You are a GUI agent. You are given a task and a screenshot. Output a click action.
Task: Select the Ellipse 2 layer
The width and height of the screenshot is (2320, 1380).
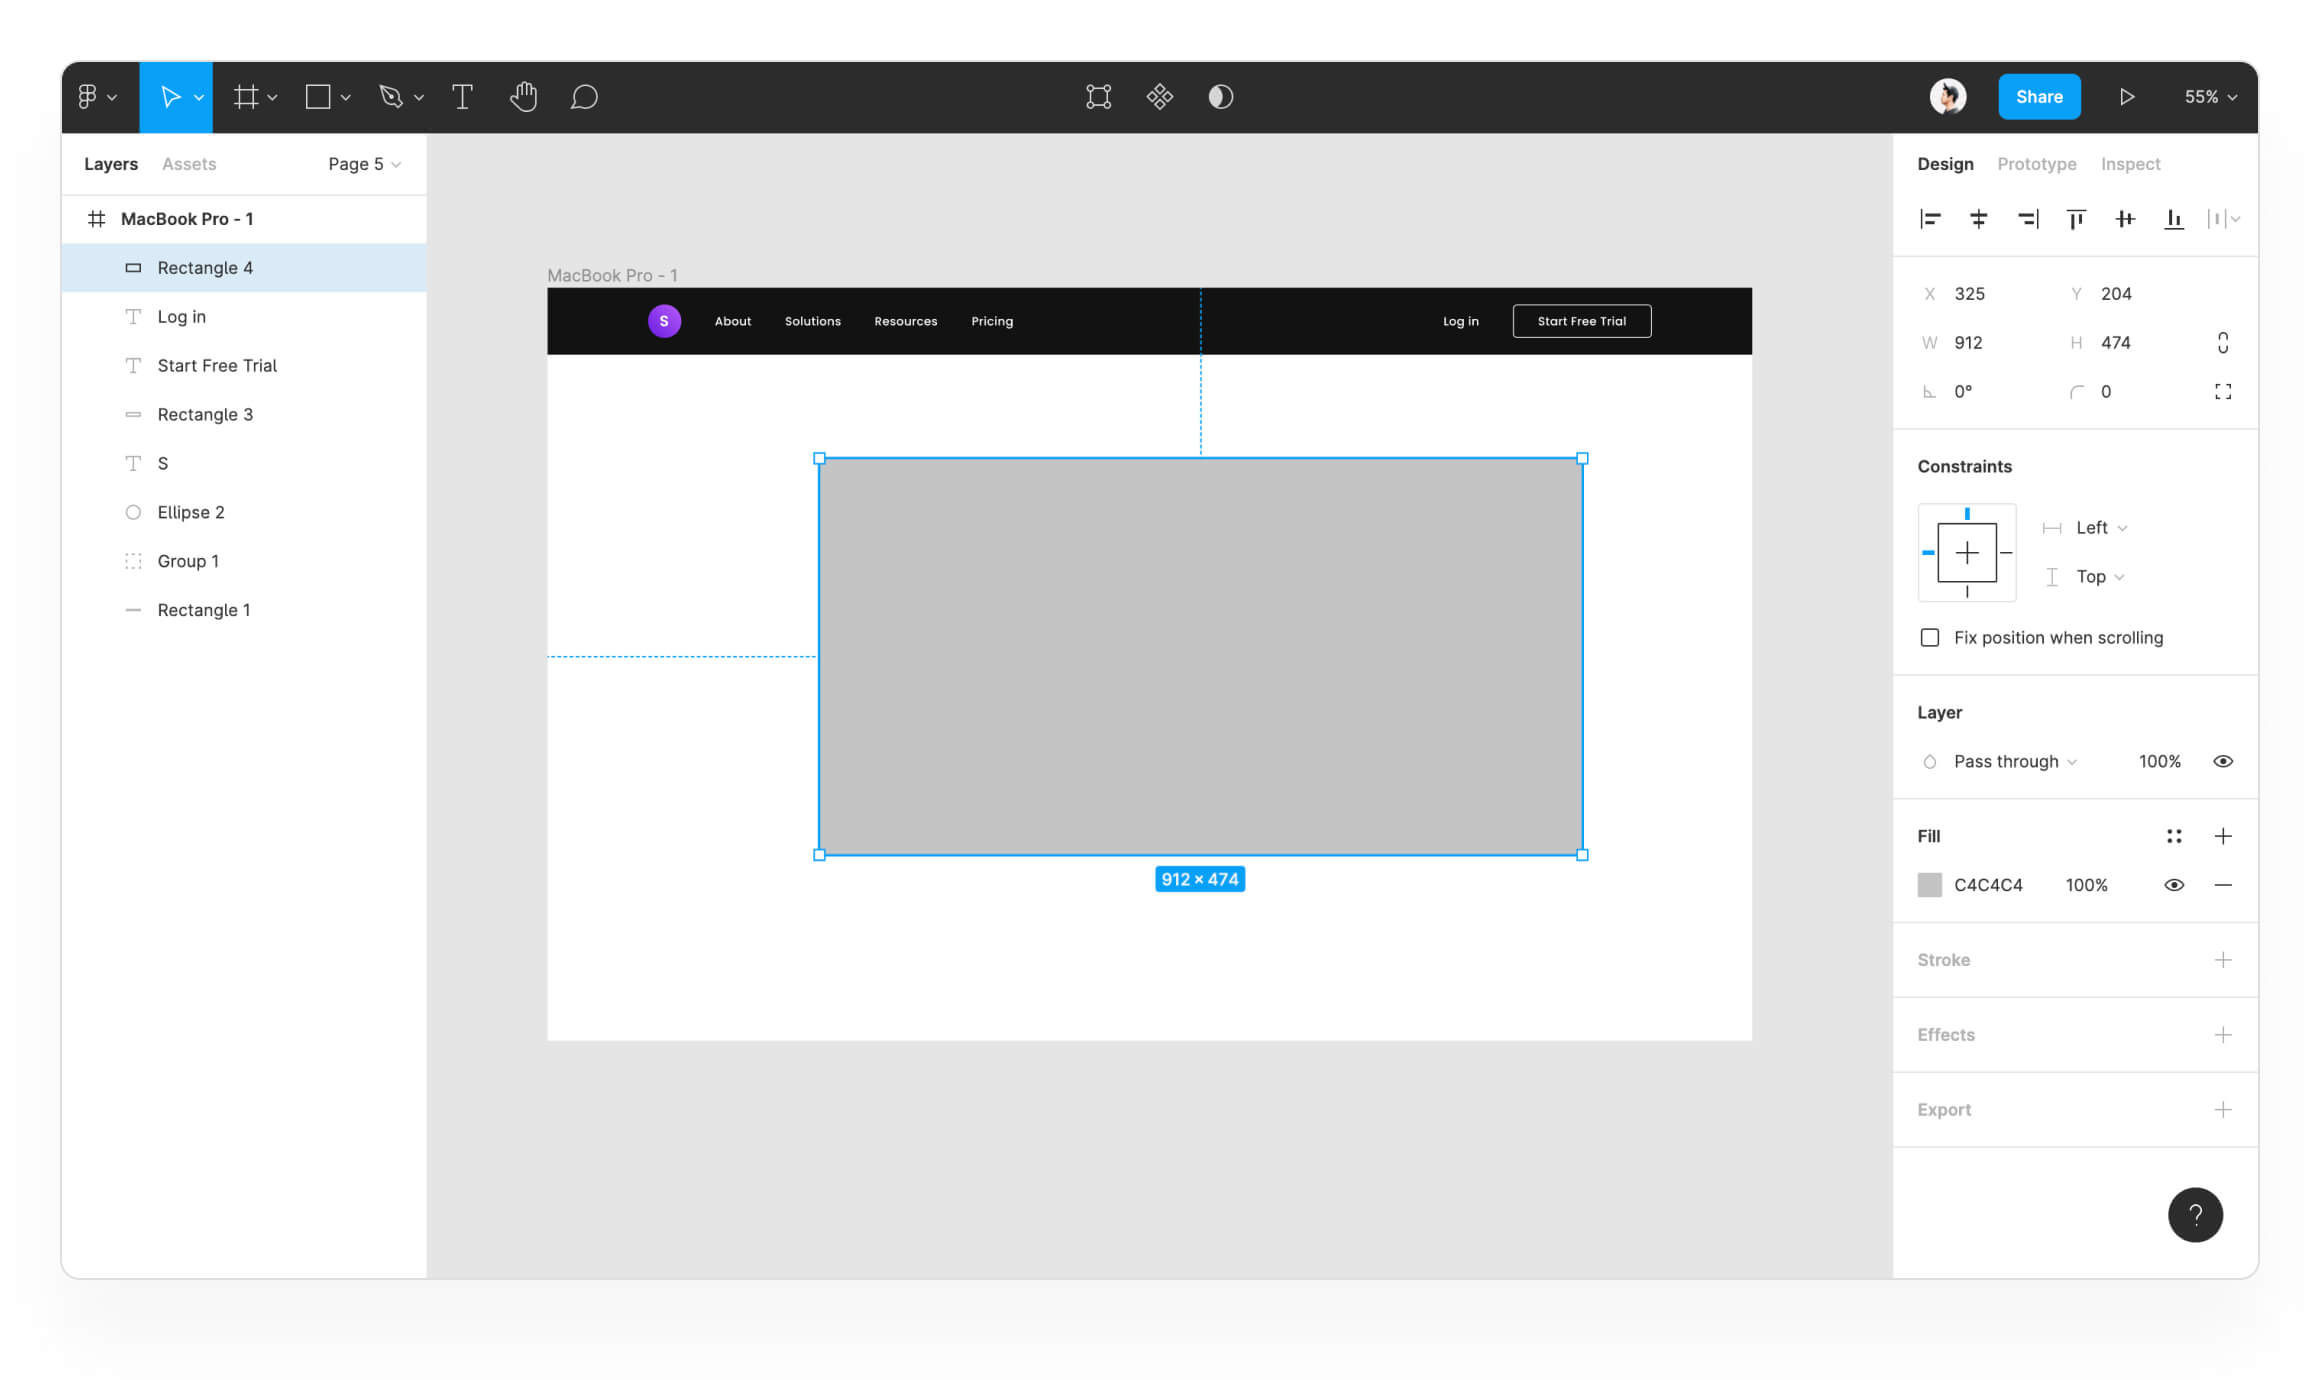point(190,512)
